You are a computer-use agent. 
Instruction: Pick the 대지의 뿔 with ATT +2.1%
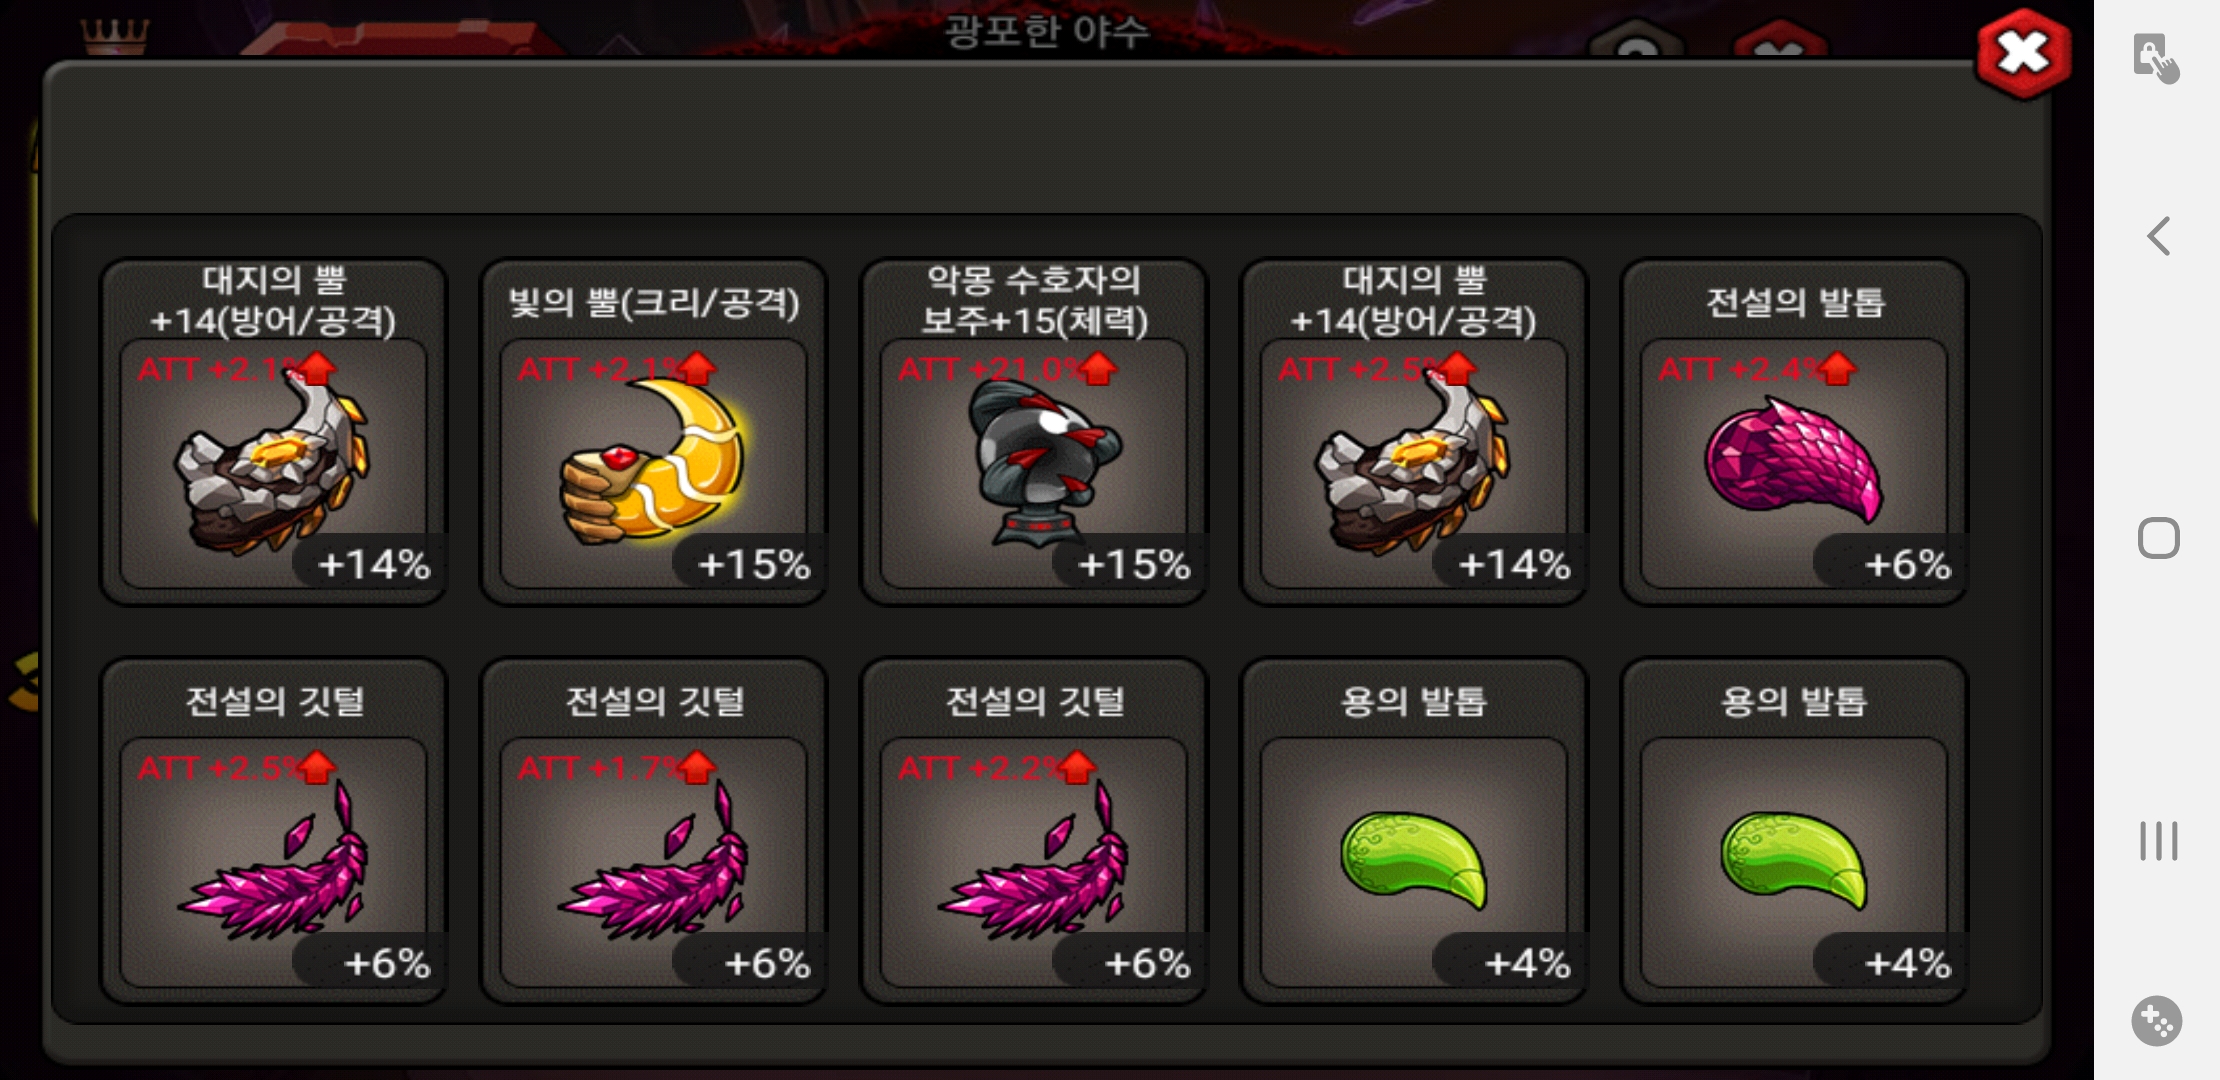pyautogui.click(x=273, y=432)
